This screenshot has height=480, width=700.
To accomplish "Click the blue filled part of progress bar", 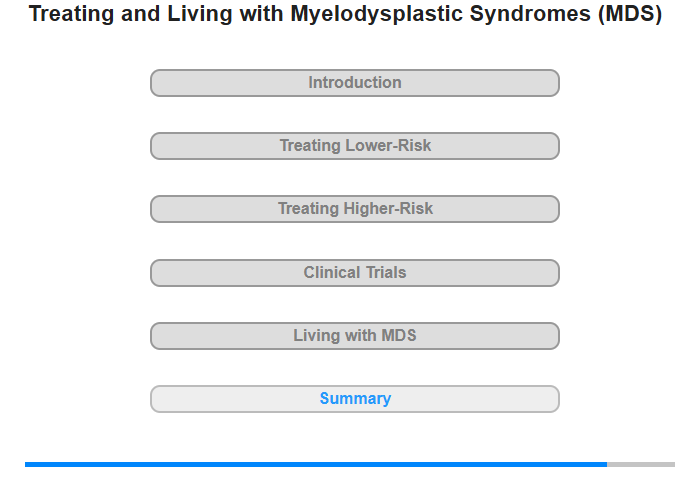I will [x=316, y=464].
